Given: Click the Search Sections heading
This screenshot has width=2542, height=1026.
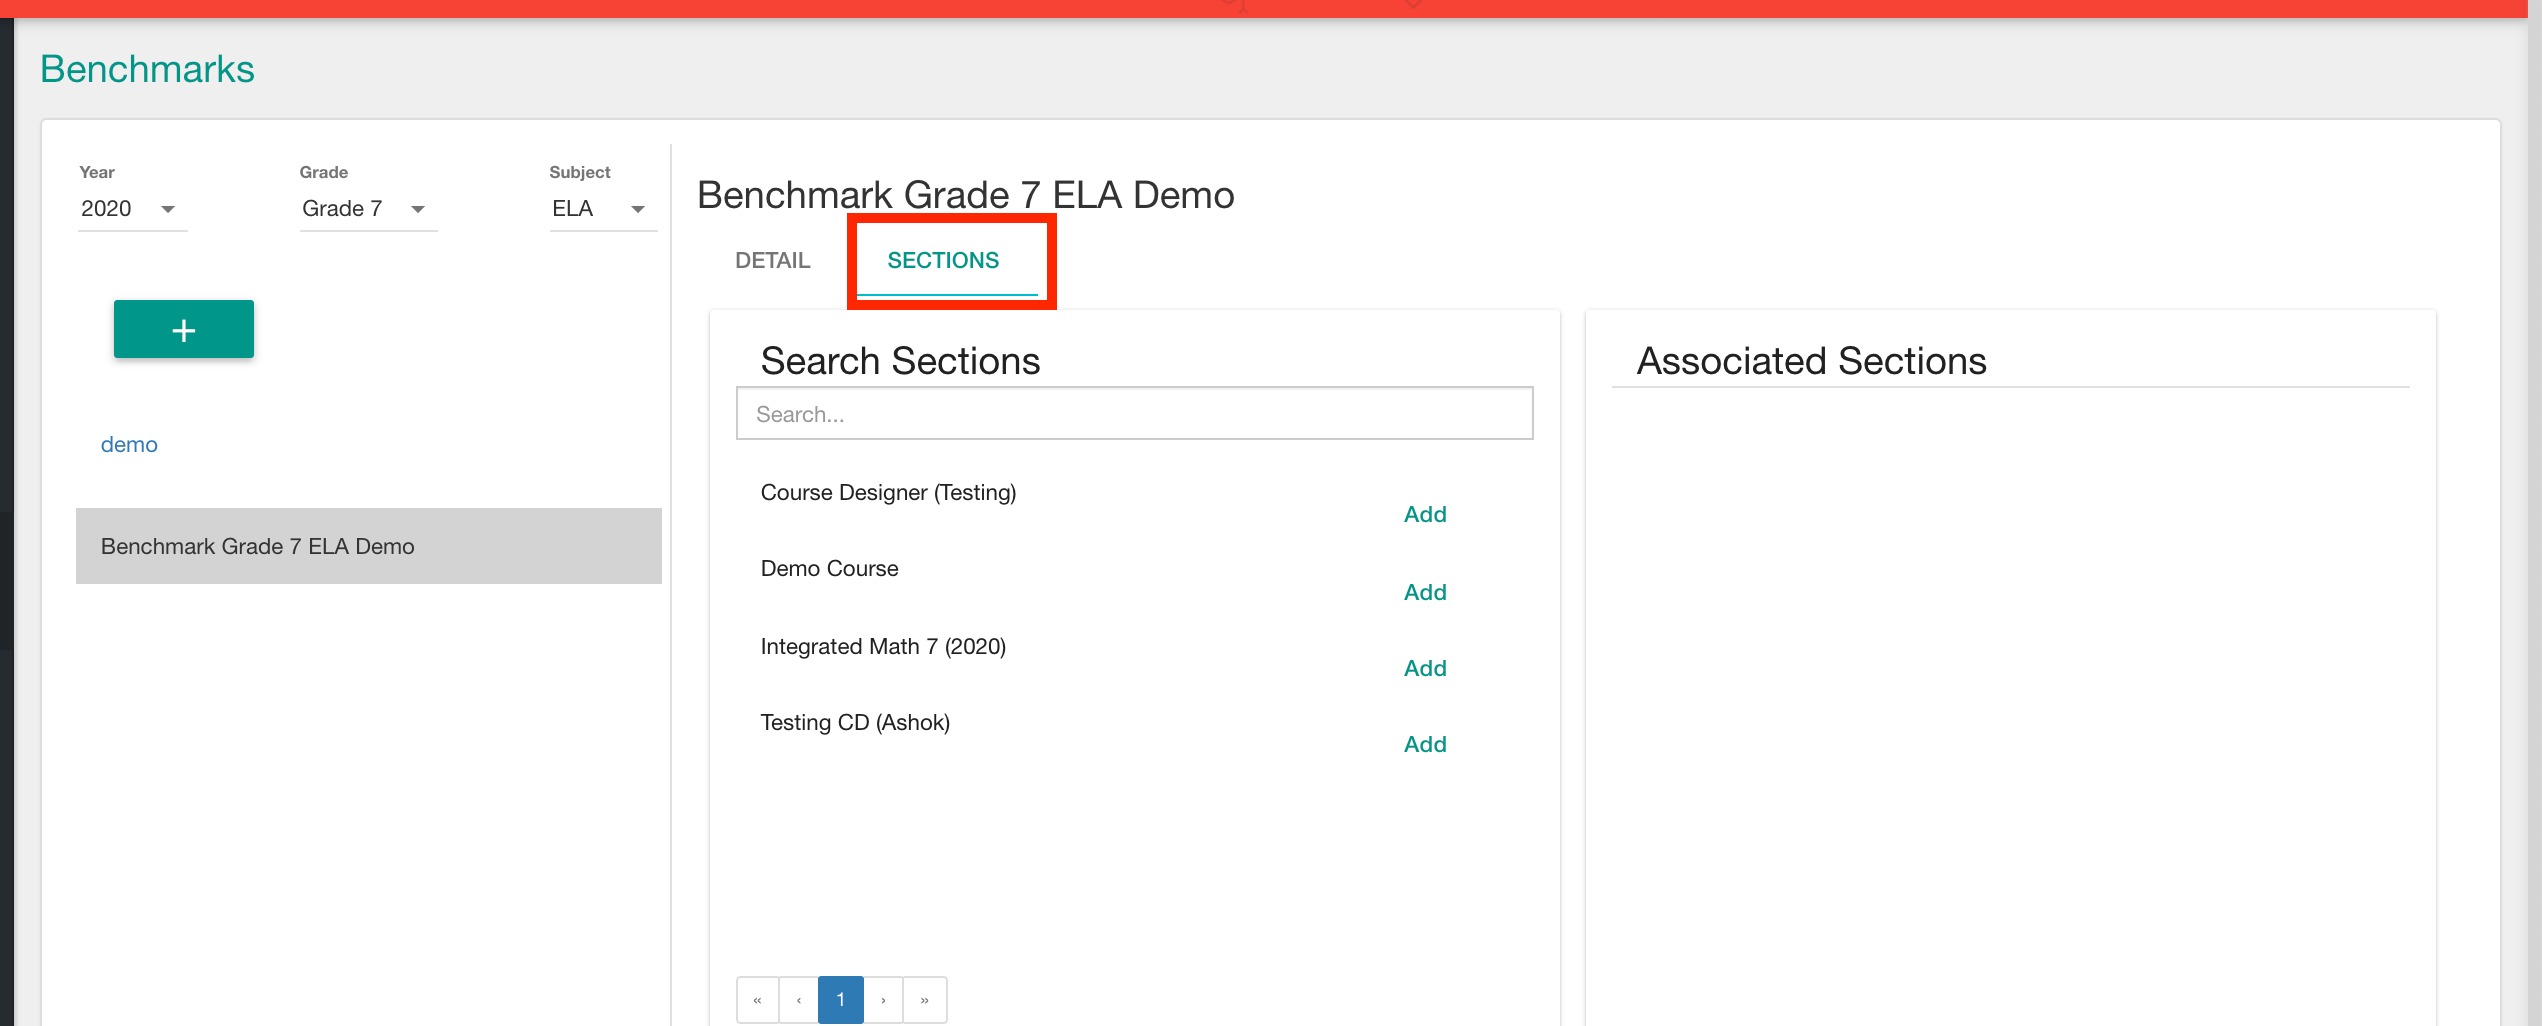Looking at the screenshot, I should click(900, 361).
